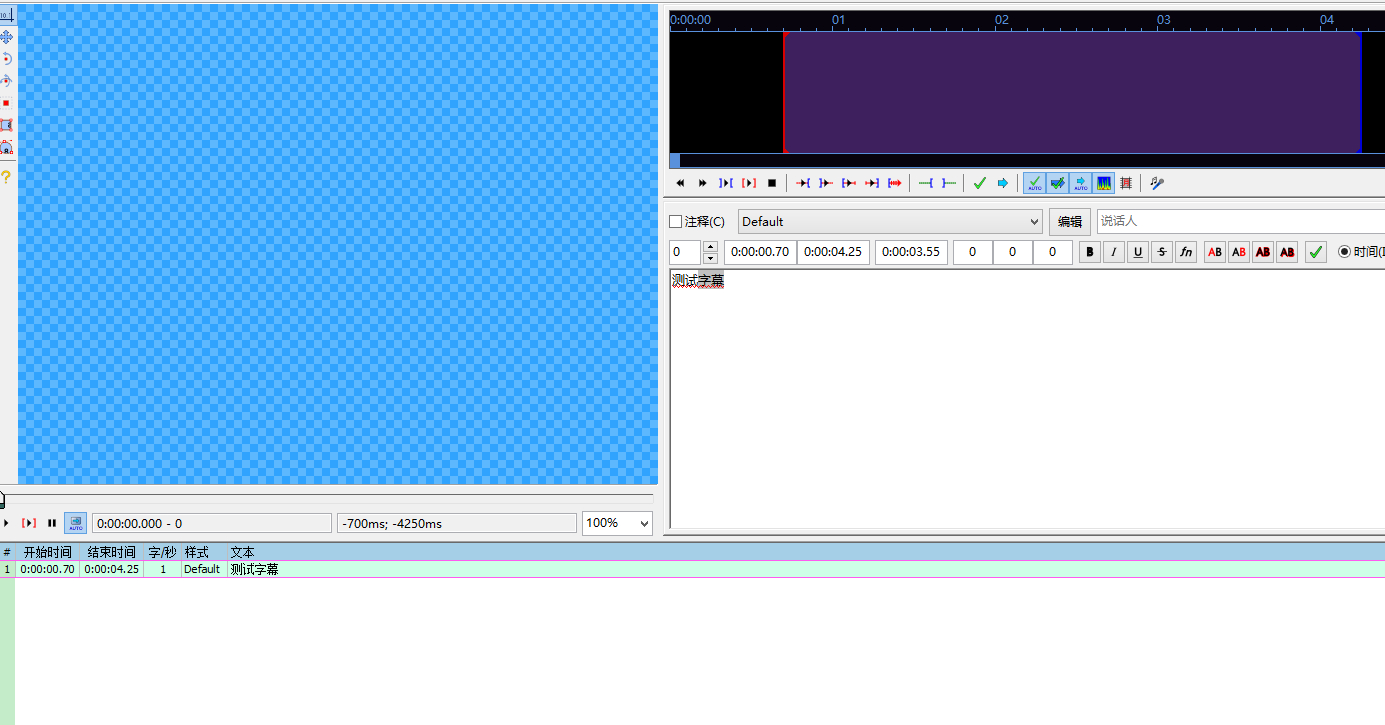Select the rectangle clip tool
1385x725 pixels.
7,125
